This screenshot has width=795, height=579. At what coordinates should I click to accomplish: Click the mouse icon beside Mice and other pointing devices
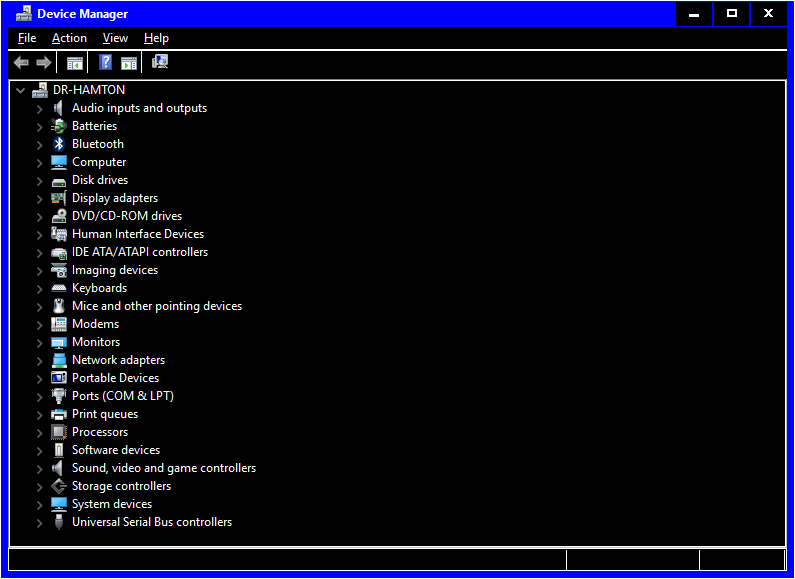(x=59, y=306)
